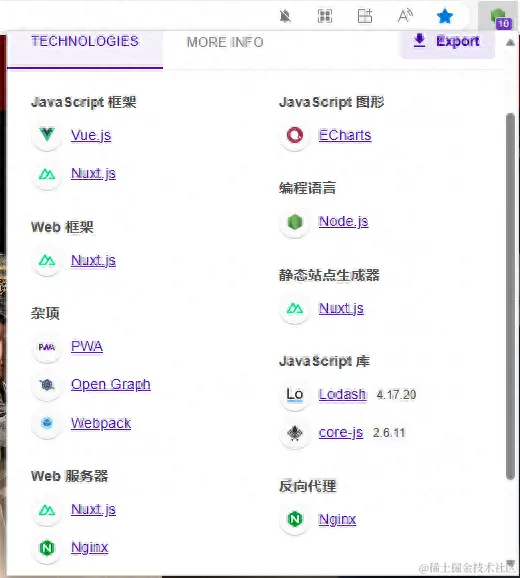Click the Node.js hexagon icon

pyautogui.click(x=295, y=222)
